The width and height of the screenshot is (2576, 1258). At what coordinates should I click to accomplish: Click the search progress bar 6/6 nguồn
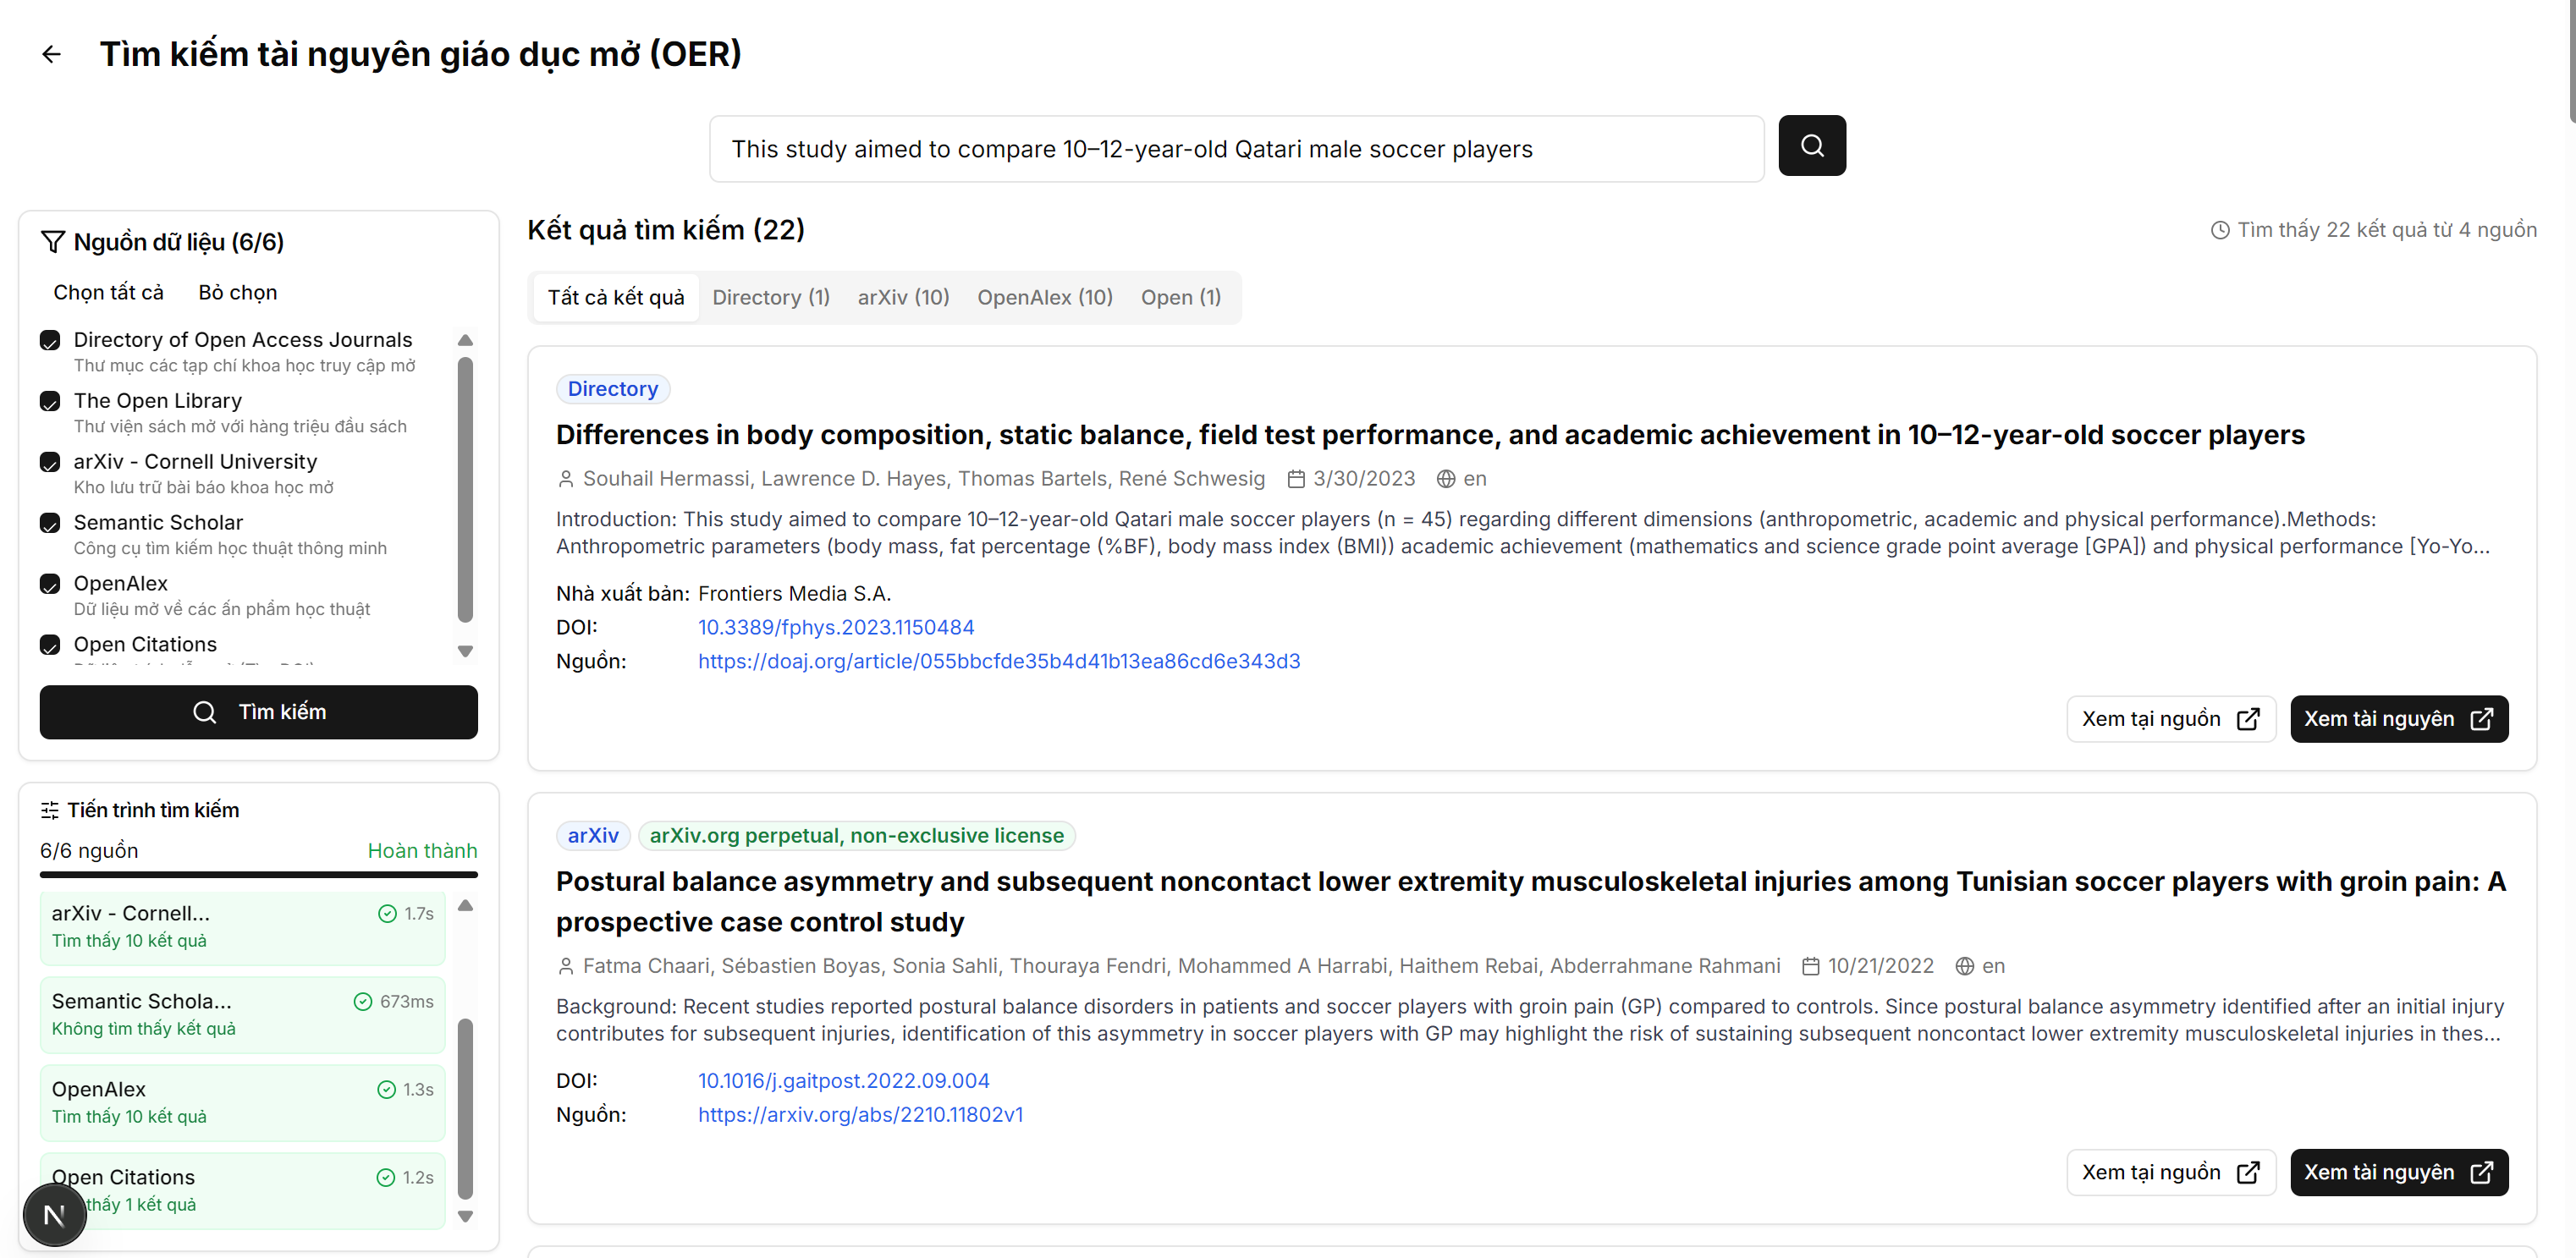coord(259,875)
